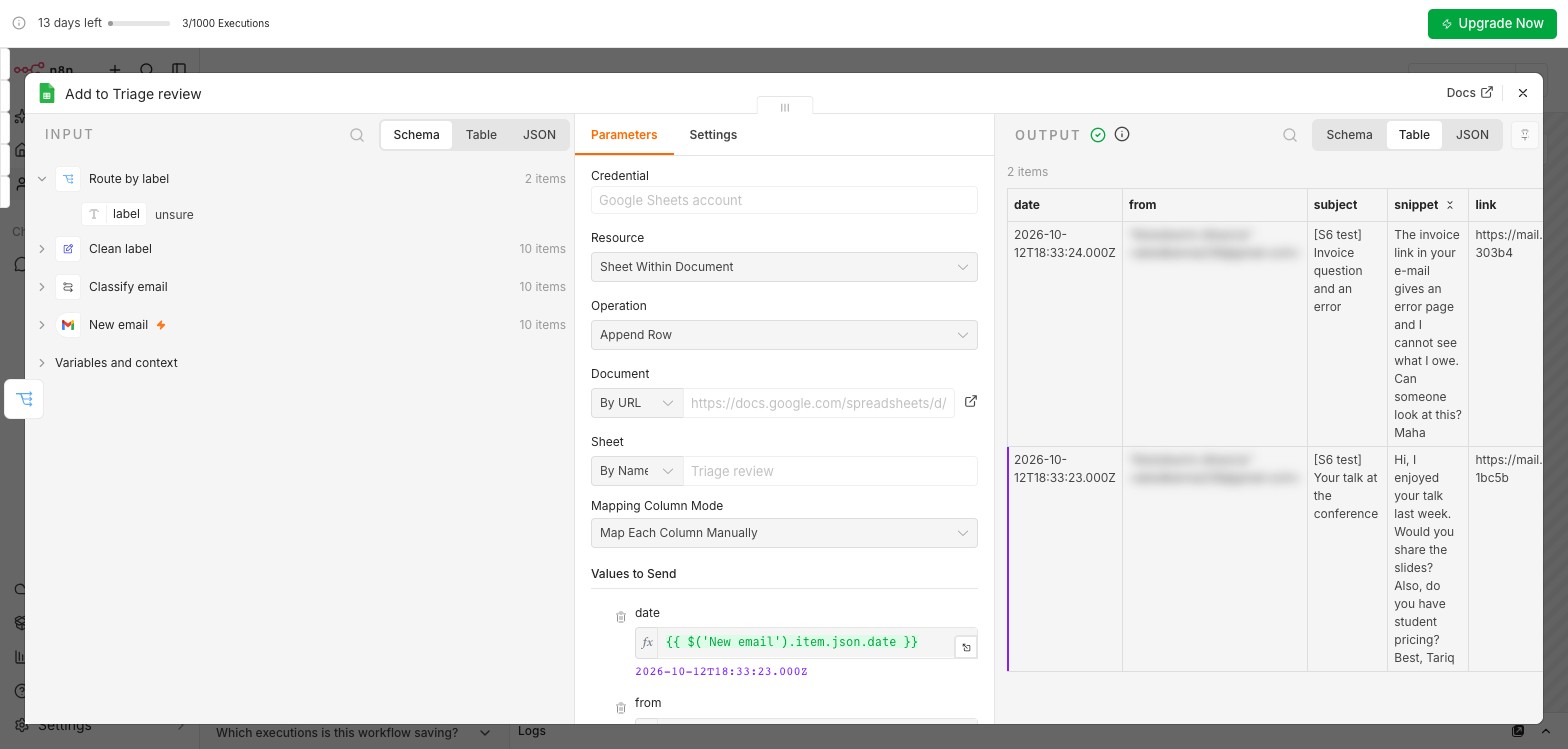1568x749 pixels.
Task: Close the Add to Triage review panel
Action: pos(1523,93)
